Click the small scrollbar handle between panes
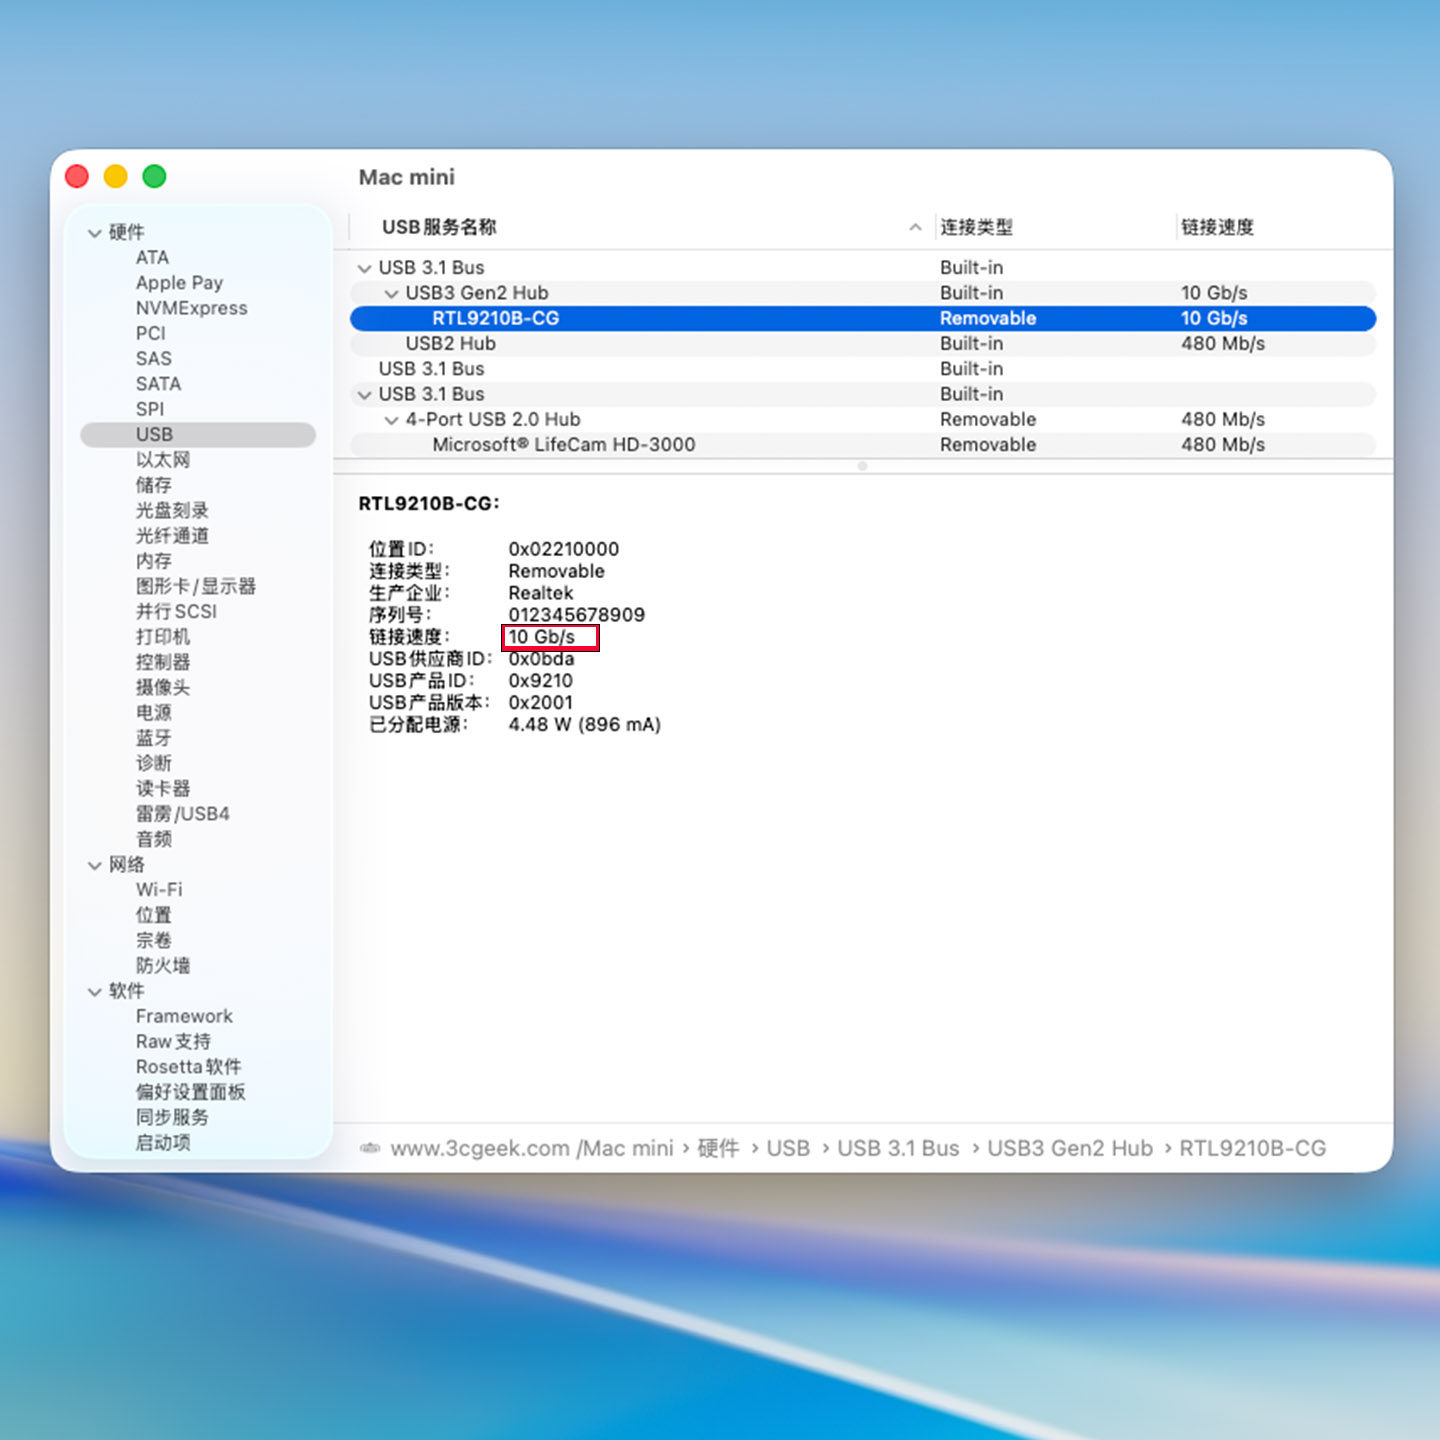The width and height of the screenshot is (1440, 1440). pyautogui.click(x=861, y=466)
